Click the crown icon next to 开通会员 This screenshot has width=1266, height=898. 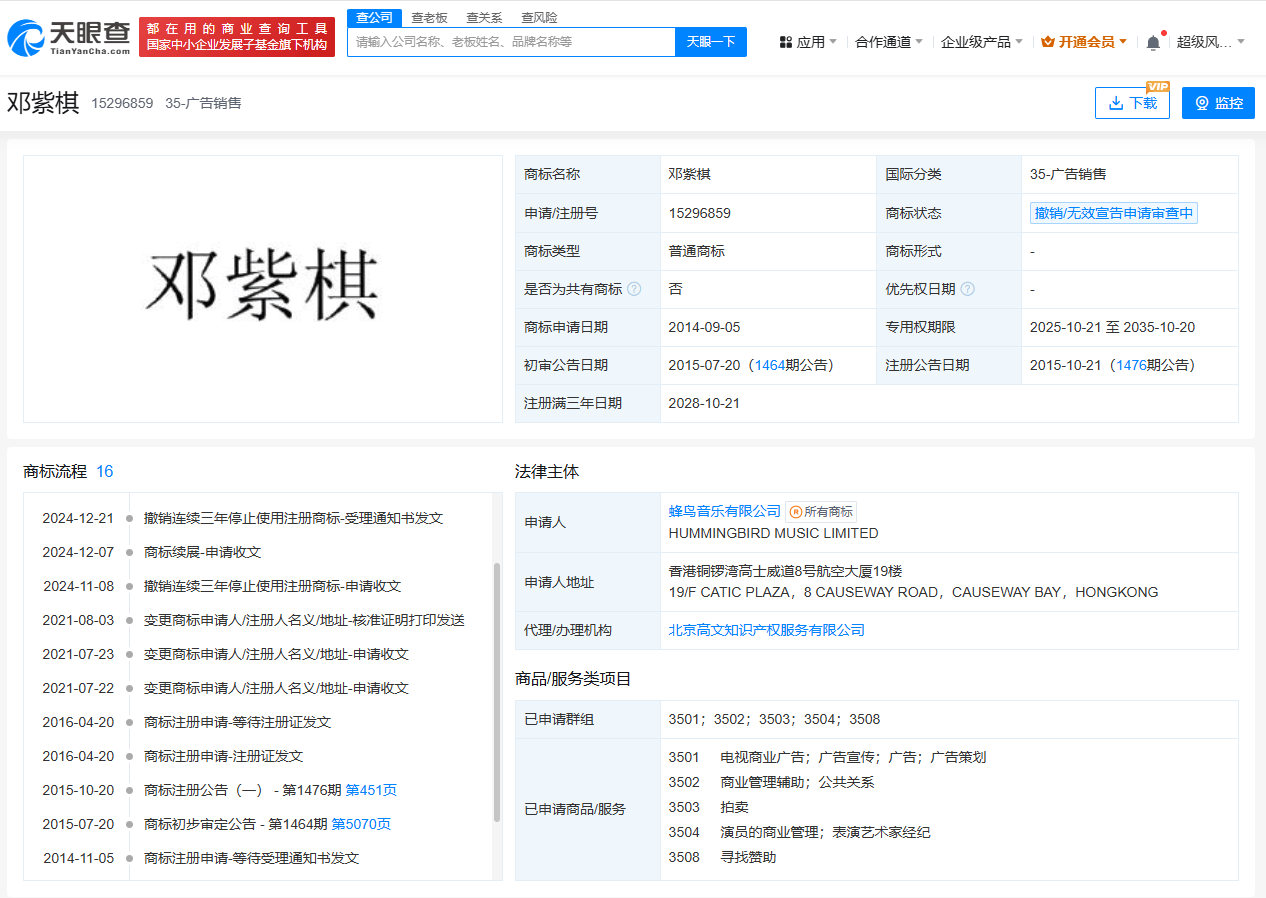pyautogui.click(x=1048, y=42)
